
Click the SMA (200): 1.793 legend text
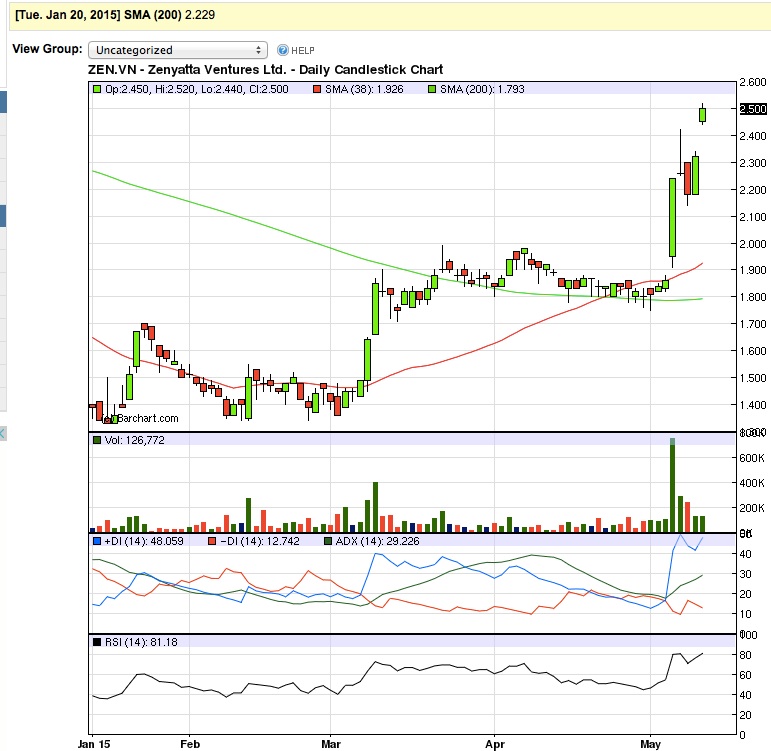click(482, 90)
